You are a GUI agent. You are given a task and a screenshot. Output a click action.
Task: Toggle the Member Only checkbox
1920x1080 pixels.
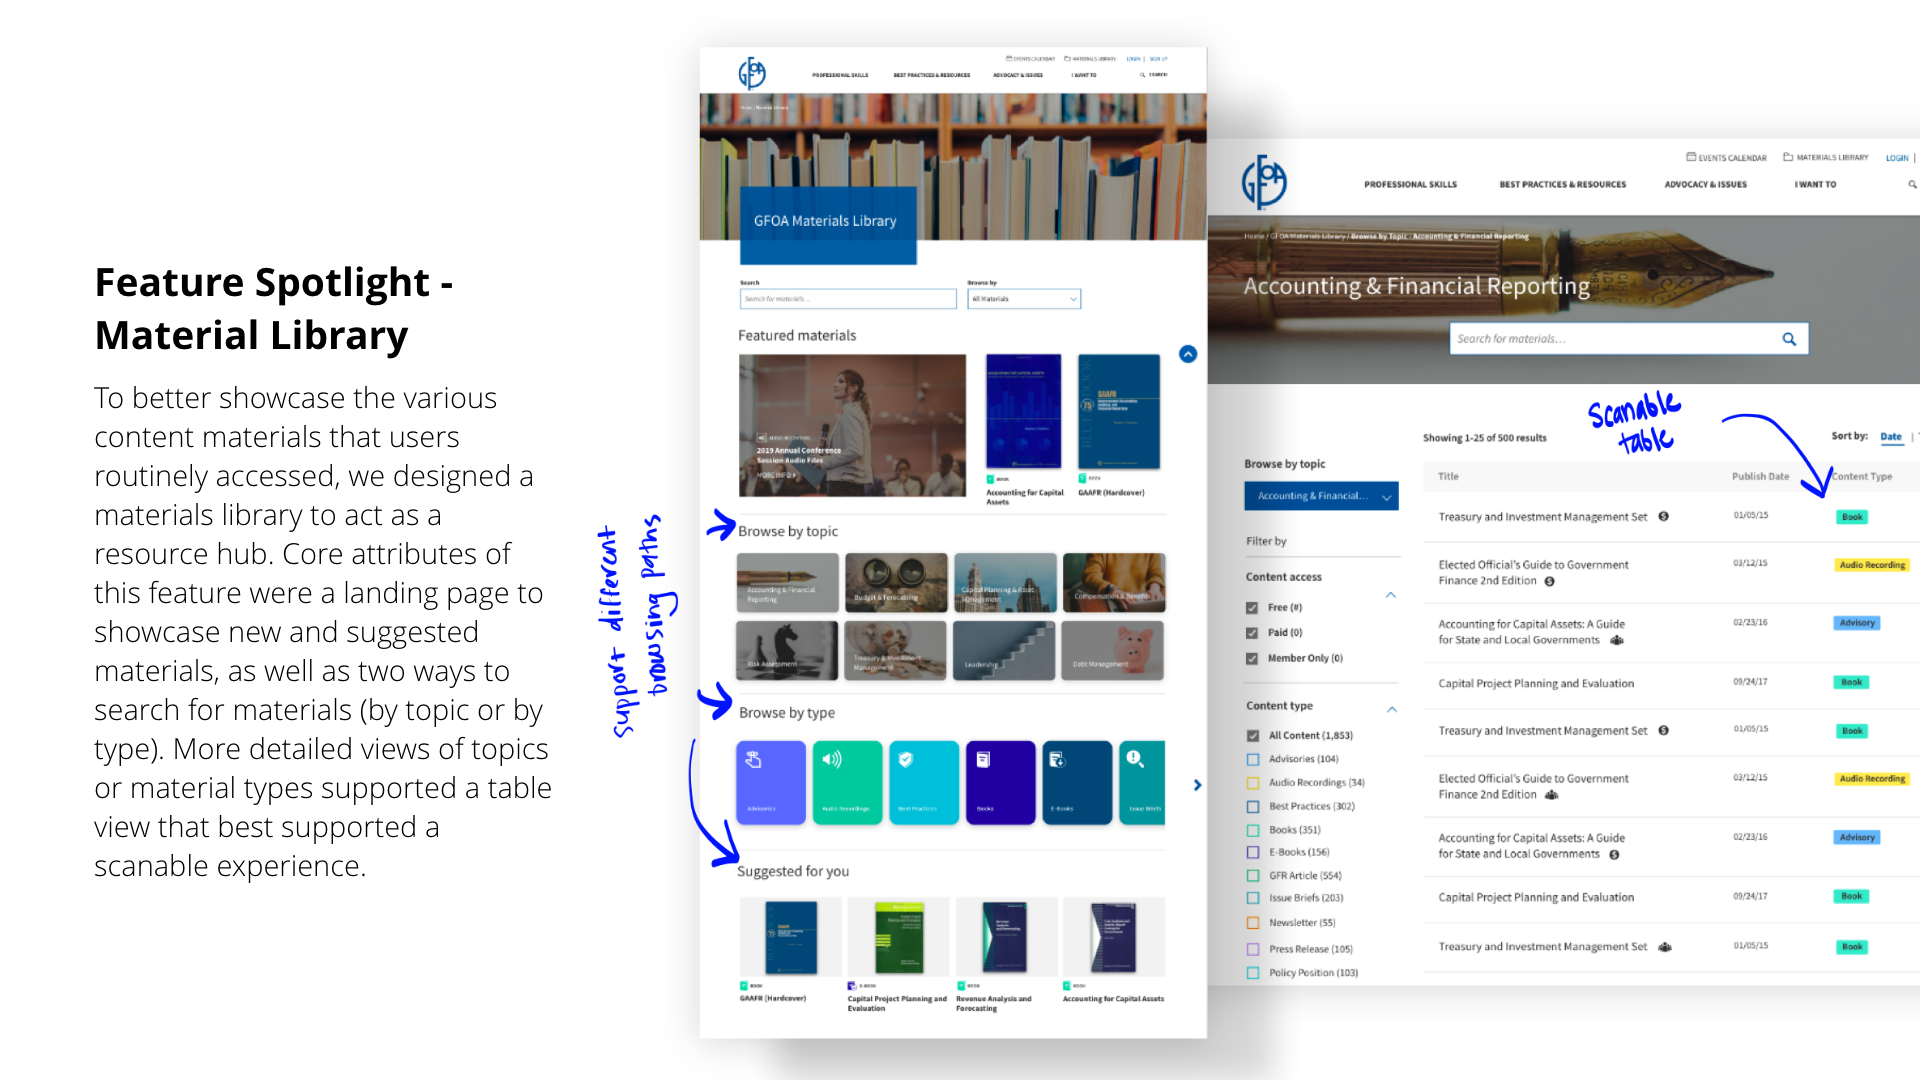click(1252, 659)
